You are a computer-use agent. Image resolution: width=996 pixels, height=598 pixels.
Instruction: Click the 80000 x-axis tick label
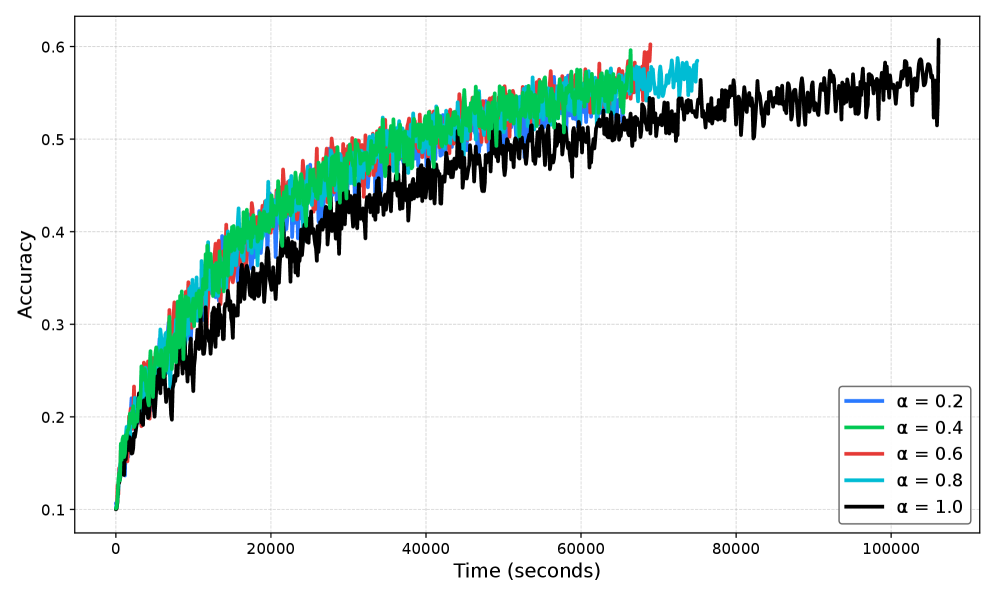coord(736,548)
